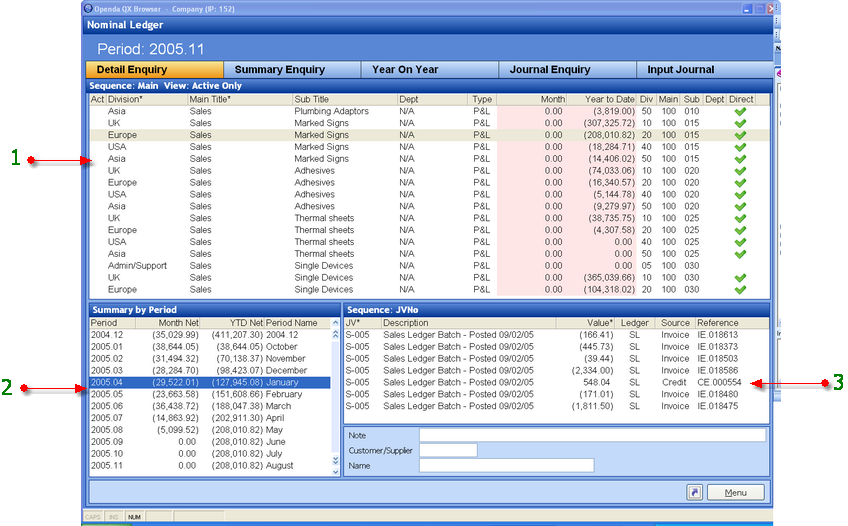Click the Name input field
The height and width of the screenshot is (526, 848).
506,465
